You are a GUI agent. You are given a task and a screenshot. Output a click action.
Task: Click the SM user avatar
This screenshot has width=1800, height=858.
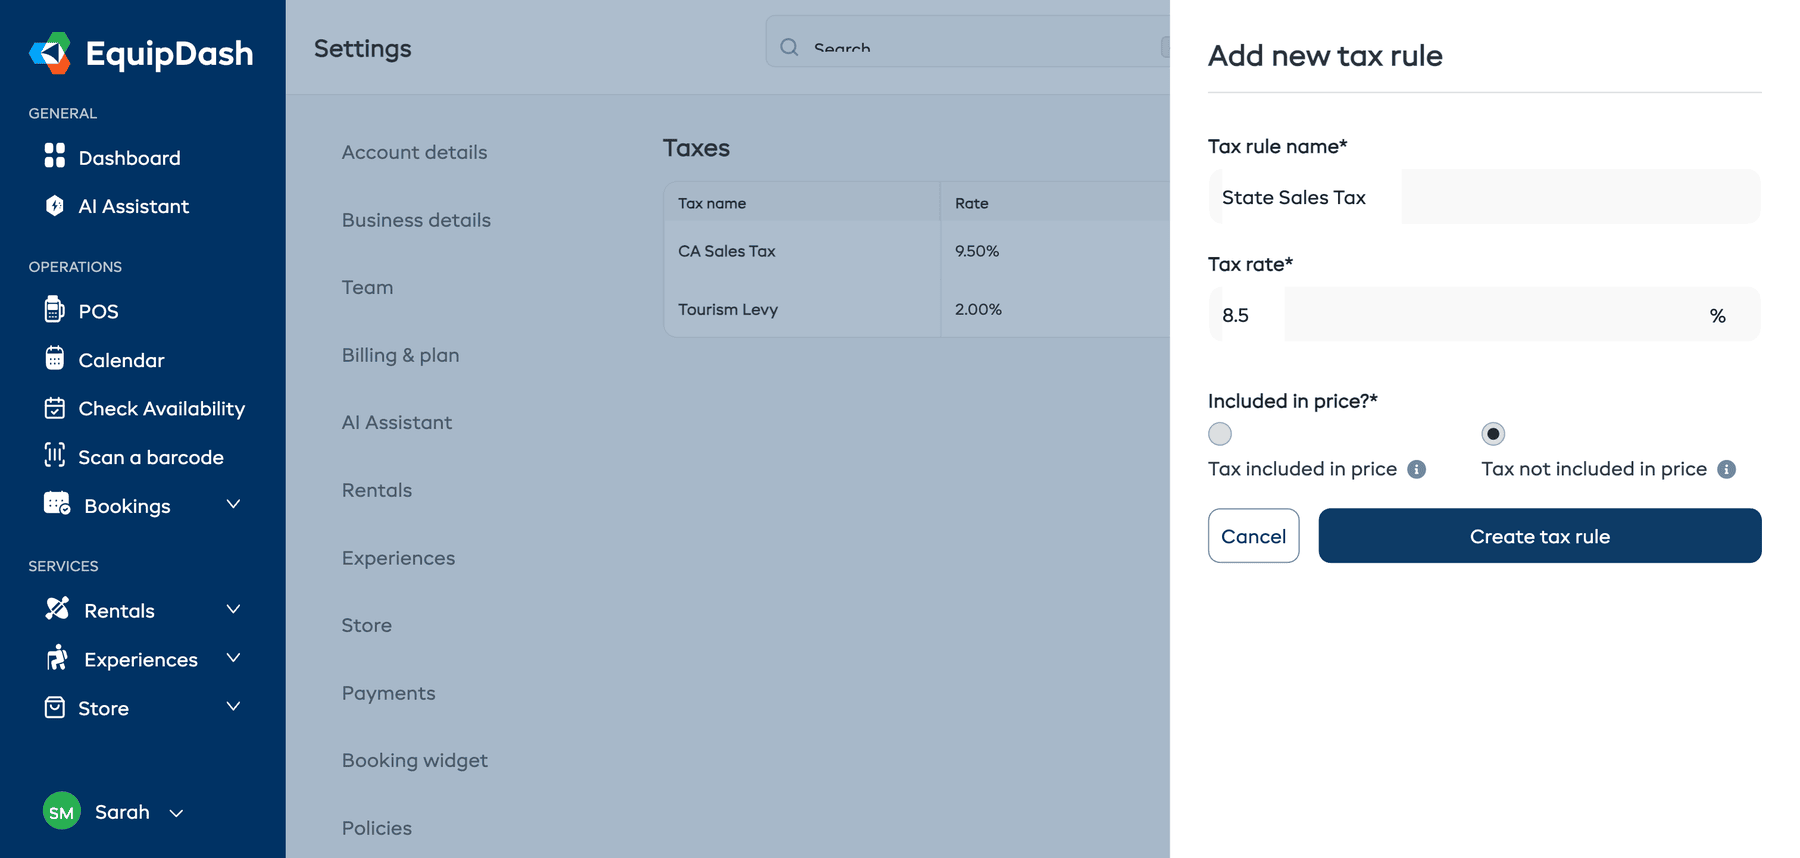(x=62, y=811)
